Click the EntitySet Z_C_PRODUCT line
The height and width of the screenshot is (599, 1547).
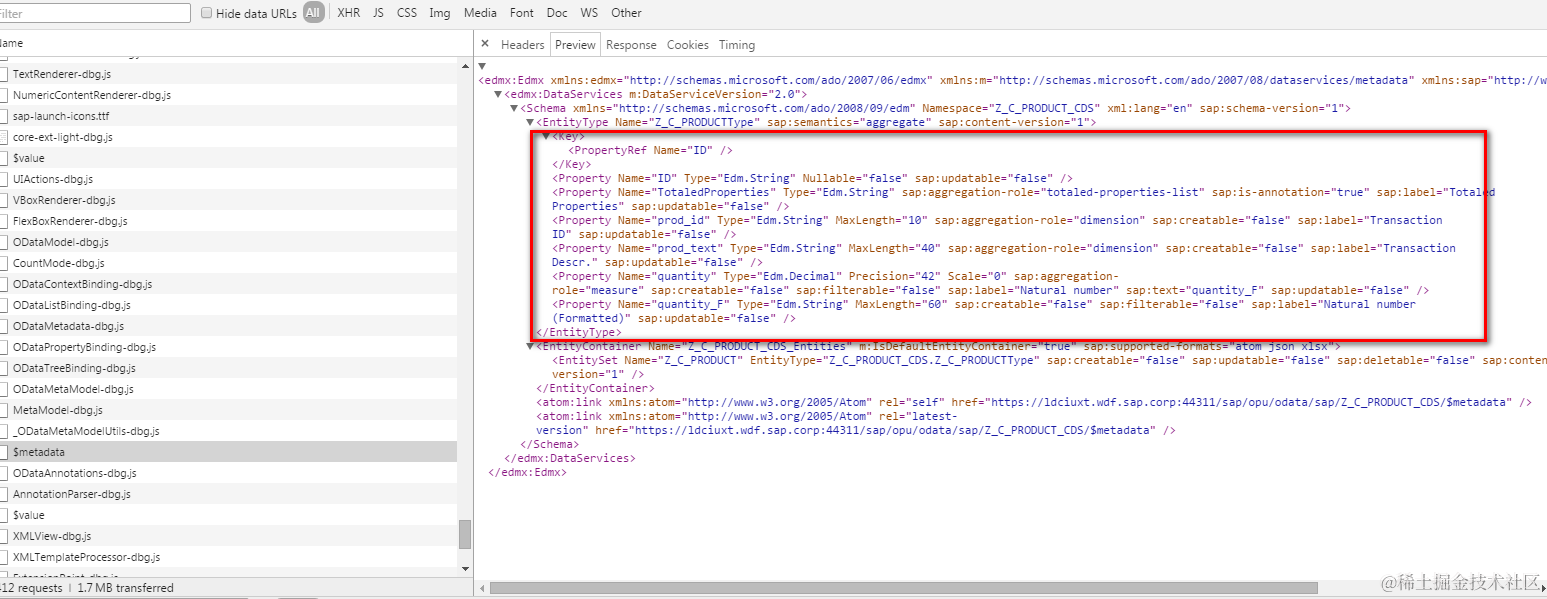click(1049, 367)
